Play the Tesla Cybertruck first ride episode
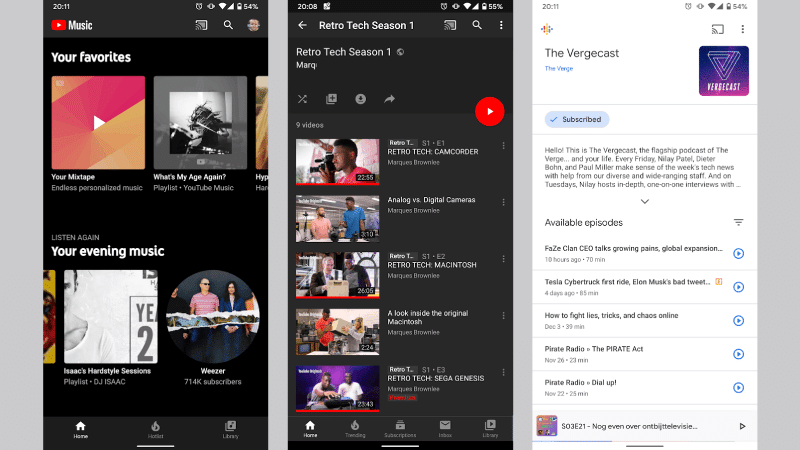Image resolution: width=800 pixels, height=450 pixels. 738,287
